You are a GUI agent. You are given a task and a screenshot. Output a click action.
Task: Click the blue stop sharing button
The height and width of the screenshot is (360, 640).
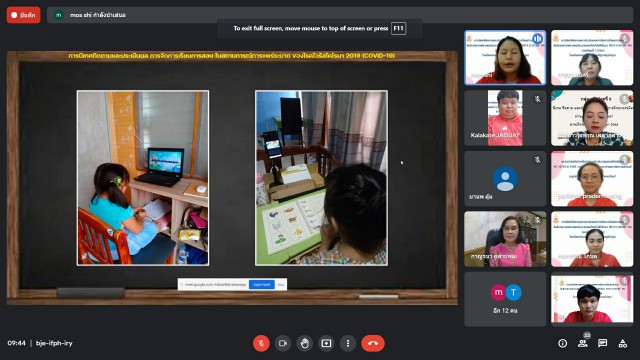pyautogui.click(x=262, y=284)
